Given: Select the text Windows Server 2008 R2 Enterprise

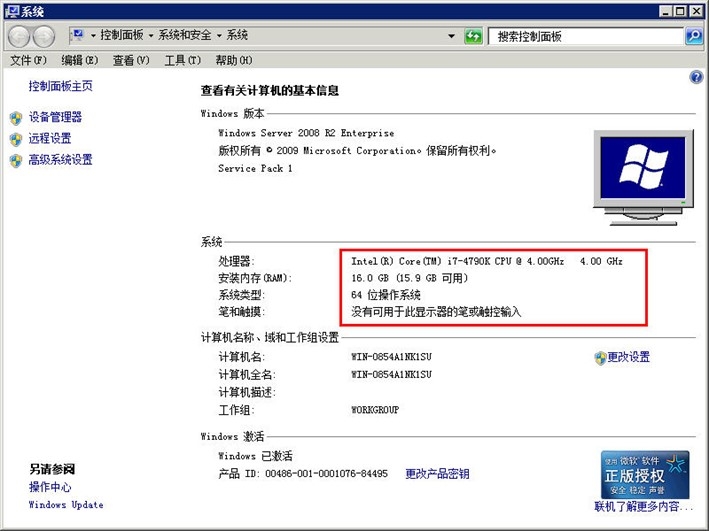Looking at the screenshot, I should pos(306,133).
